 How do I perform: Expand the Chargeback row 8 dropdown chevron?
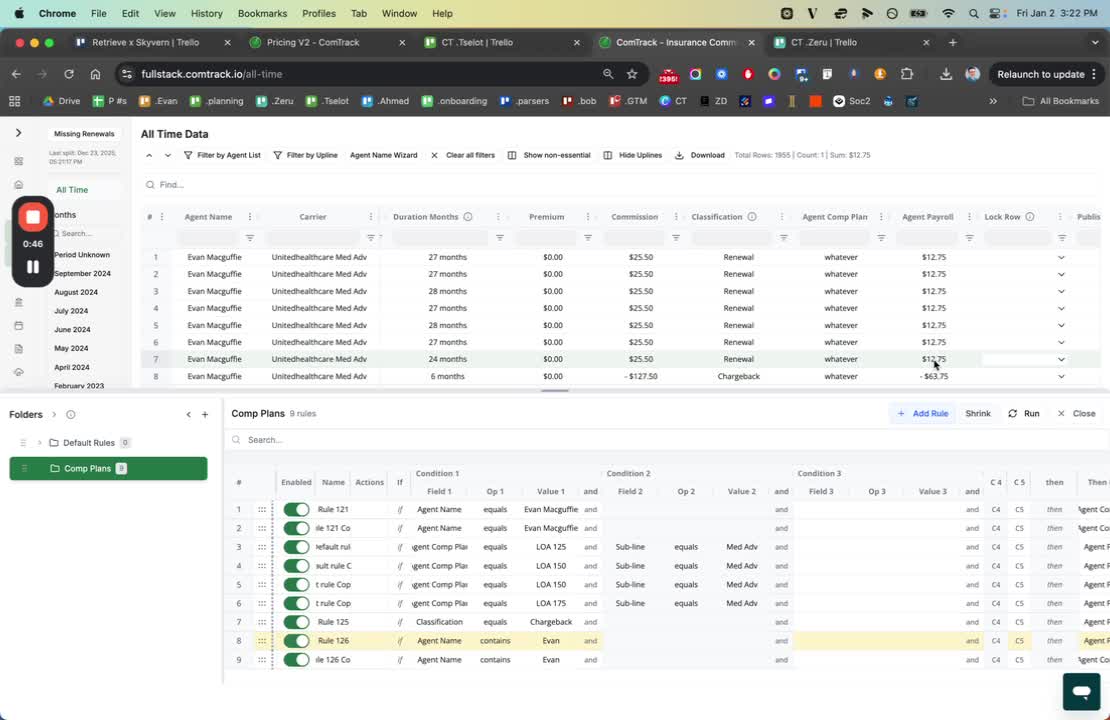[1061, 377]
